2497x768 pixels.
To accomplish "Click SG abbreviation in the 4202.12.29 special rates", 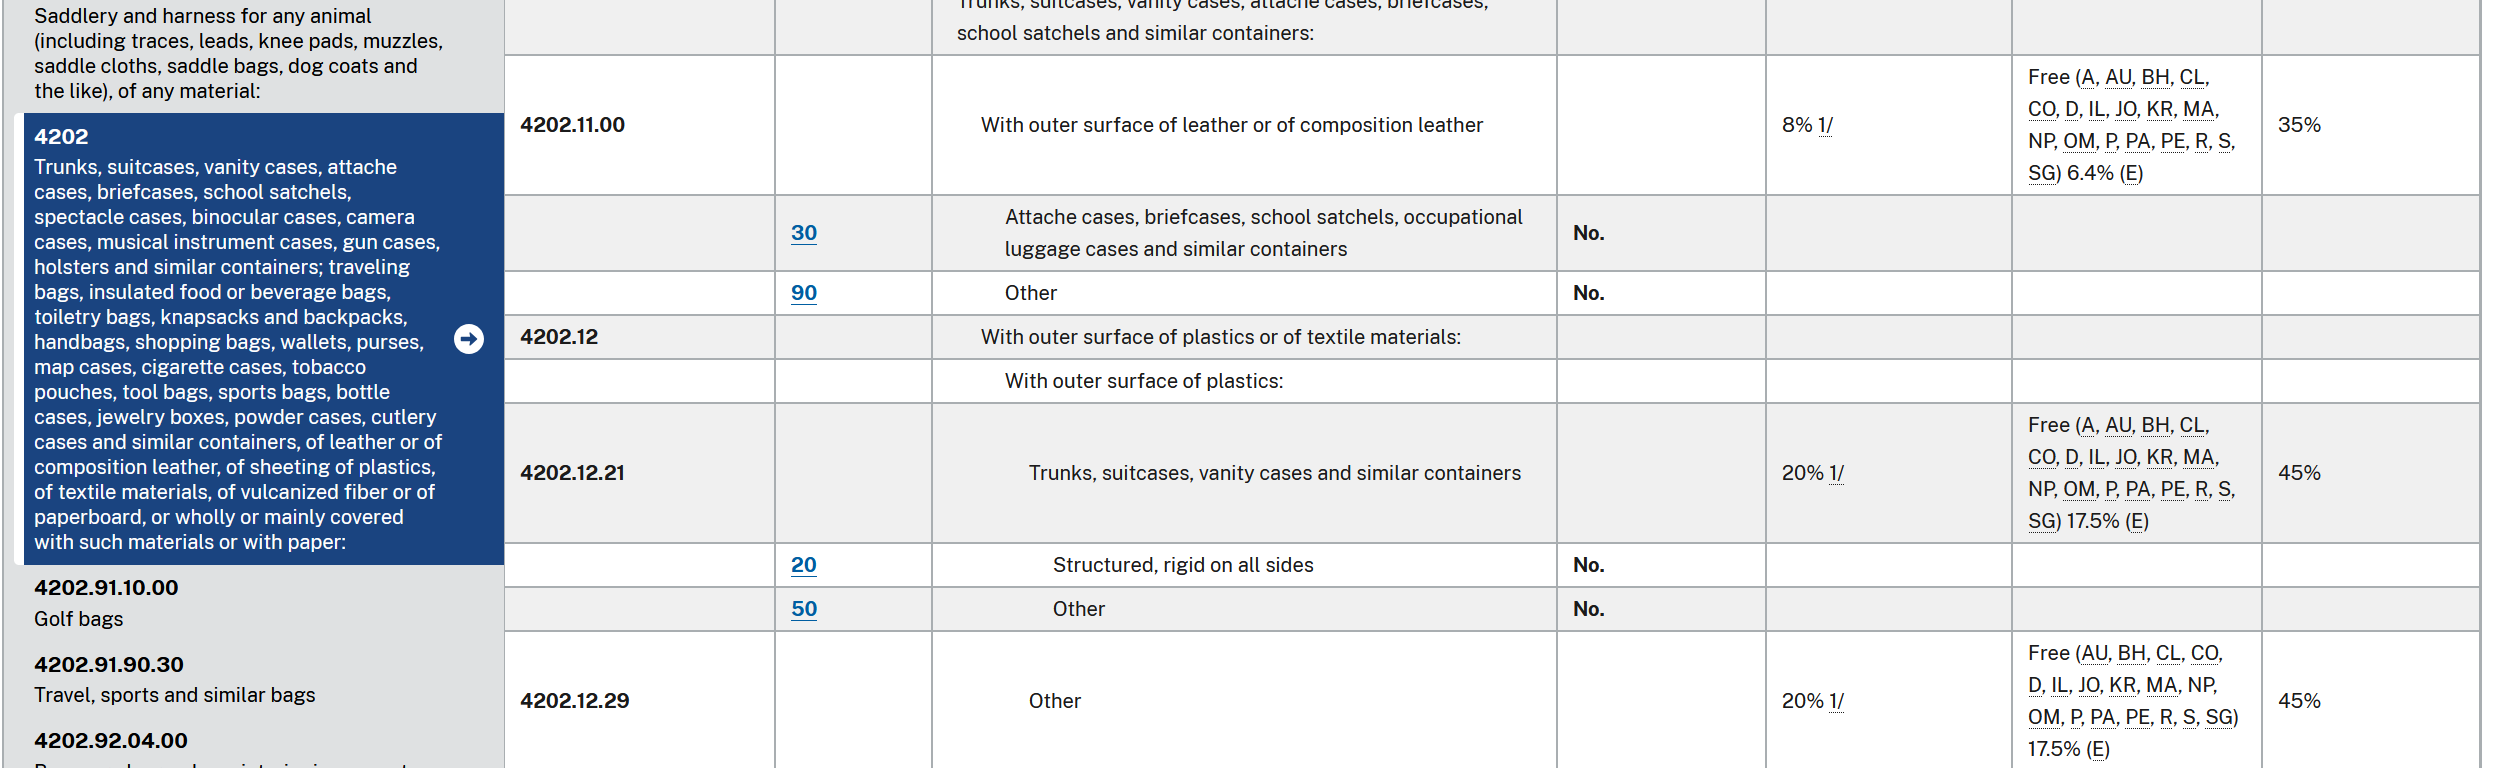I will click(2220, 717).
